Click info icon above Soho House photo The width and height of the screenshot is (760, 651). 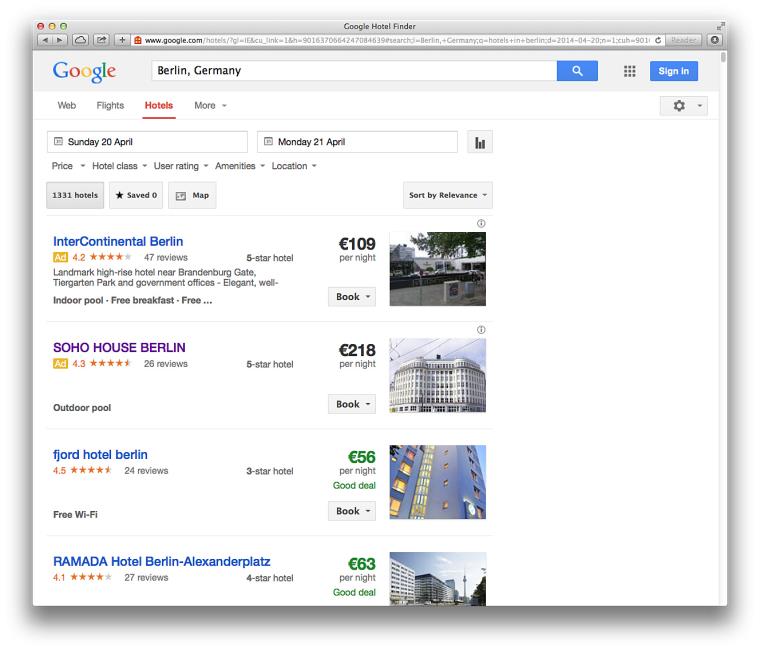pos(481,330)
